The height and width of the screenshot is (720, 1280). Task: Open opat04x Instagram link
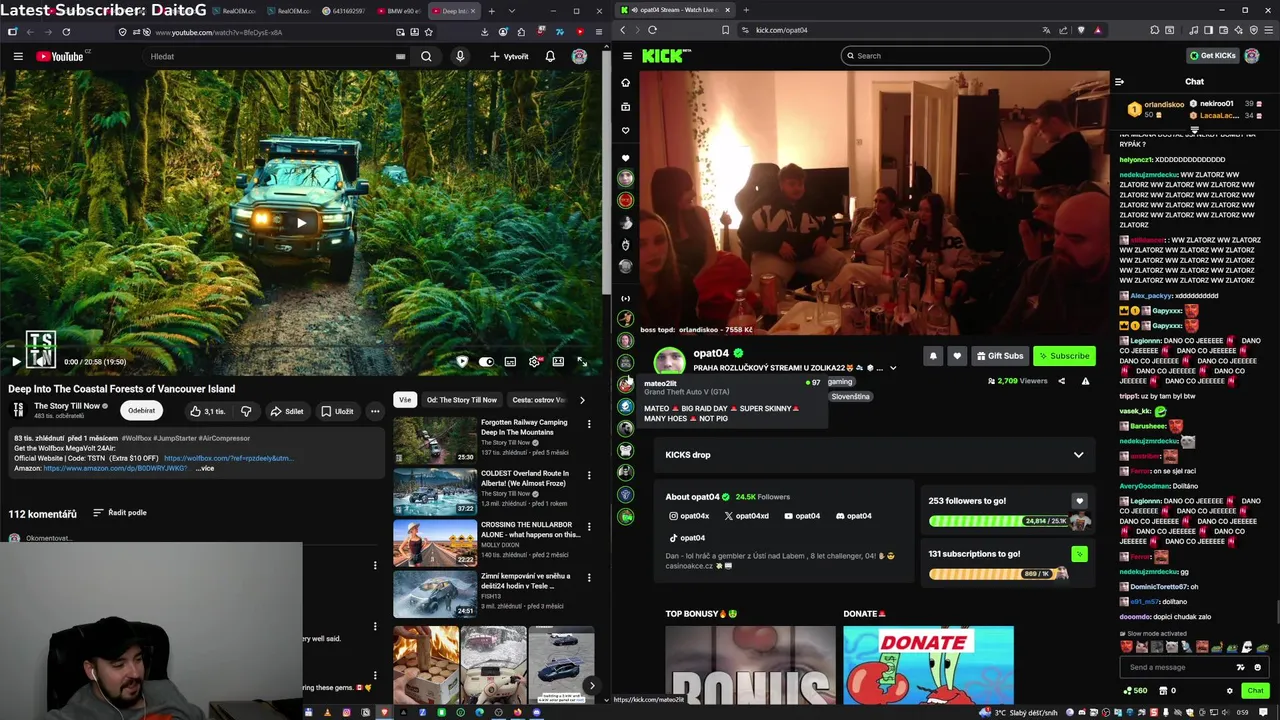point(689,516)
